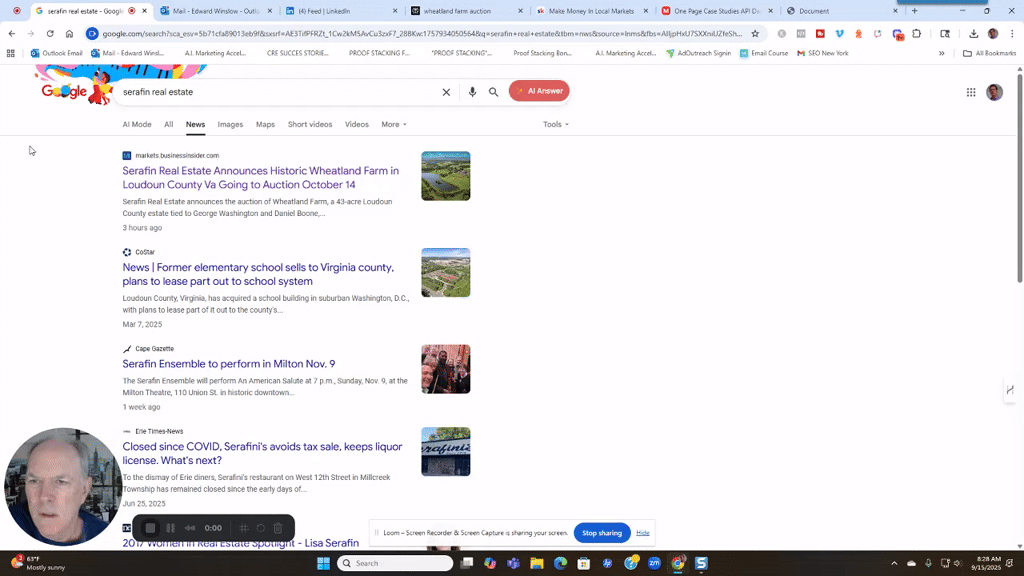The height and width of the screenshot is (576, 1024).
Task: Open the Chrome three-dot menu
Action: 1012,33
